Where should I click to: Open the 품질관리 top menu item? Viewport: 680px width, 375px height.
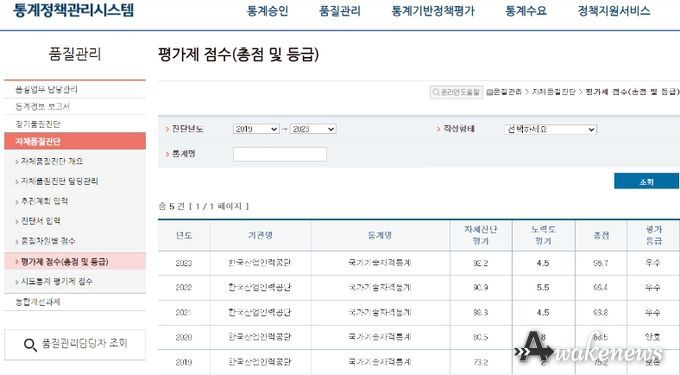click(x=340, y=11)
